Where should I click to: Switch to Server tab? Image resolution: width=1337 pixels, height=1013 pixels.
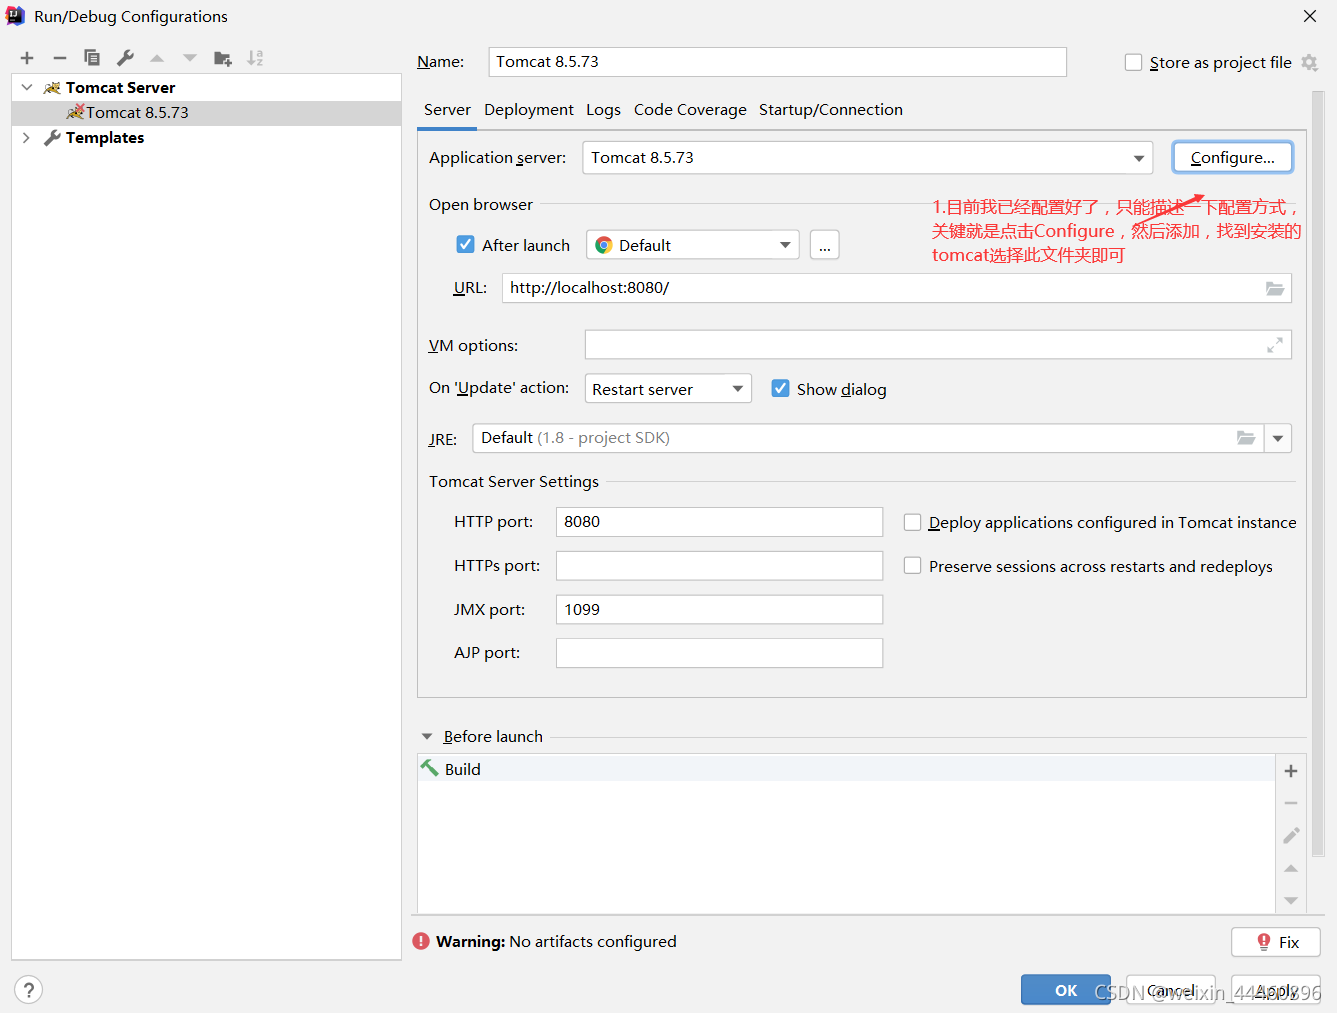coord(447,110)
